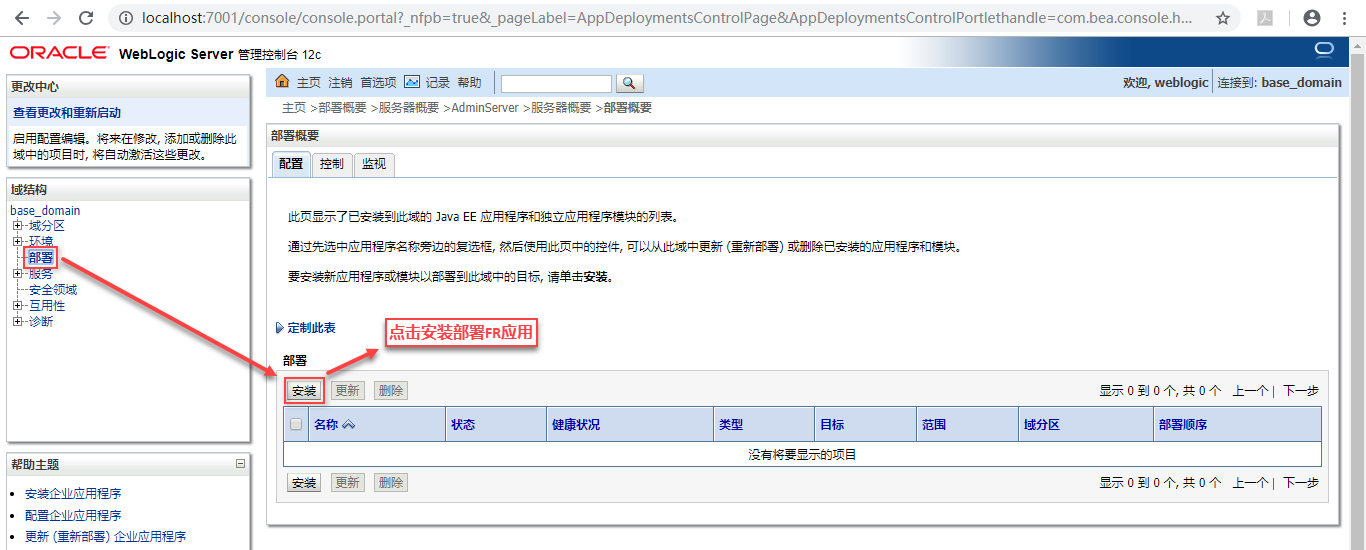This screenshot has height=550, width=1366.
Task: Open the 部署 tree item
Action: point(41,258)
